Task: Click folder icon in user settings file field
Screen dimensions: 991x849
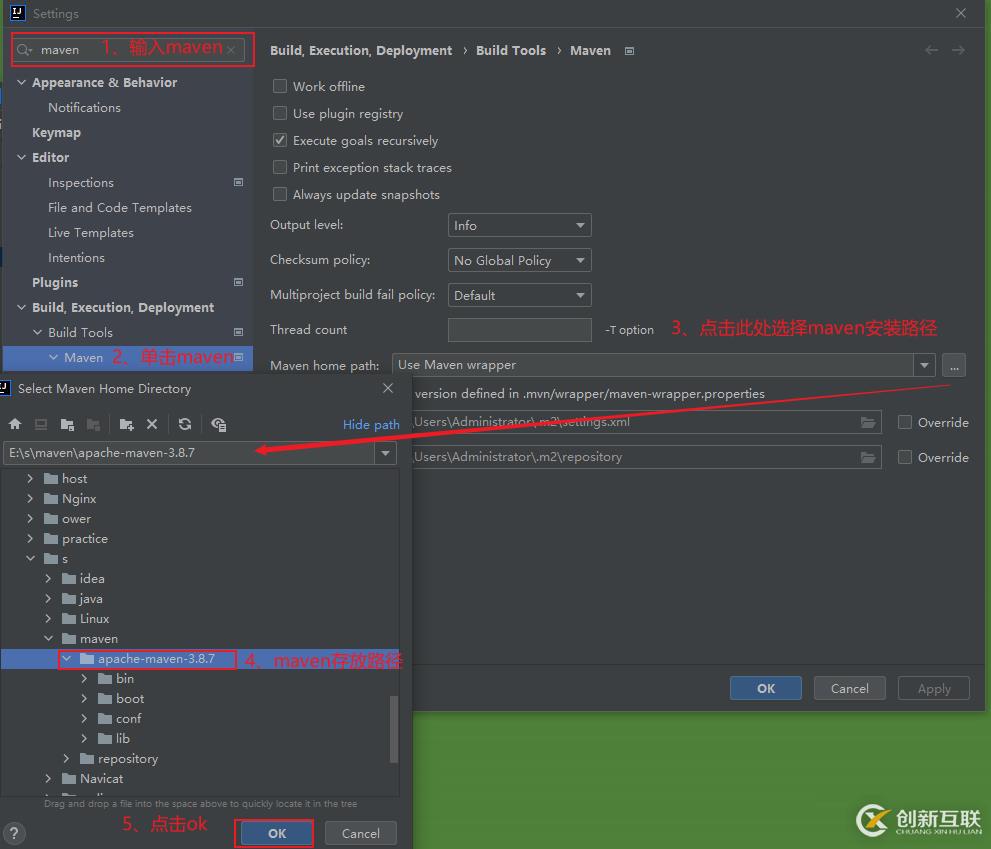Action: (x=869, y=422)
